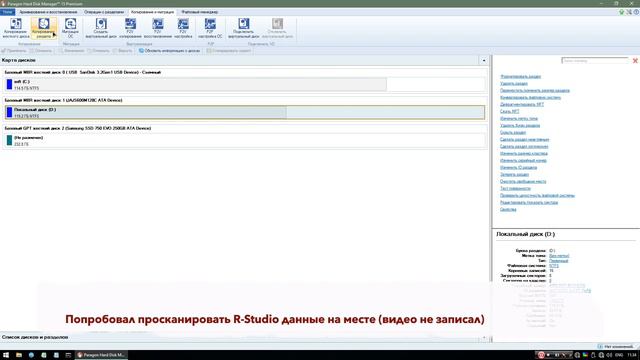Open the blue Home application menu tab
The width and height of the screenshot is (640, 360).
[x=7, y=12]
